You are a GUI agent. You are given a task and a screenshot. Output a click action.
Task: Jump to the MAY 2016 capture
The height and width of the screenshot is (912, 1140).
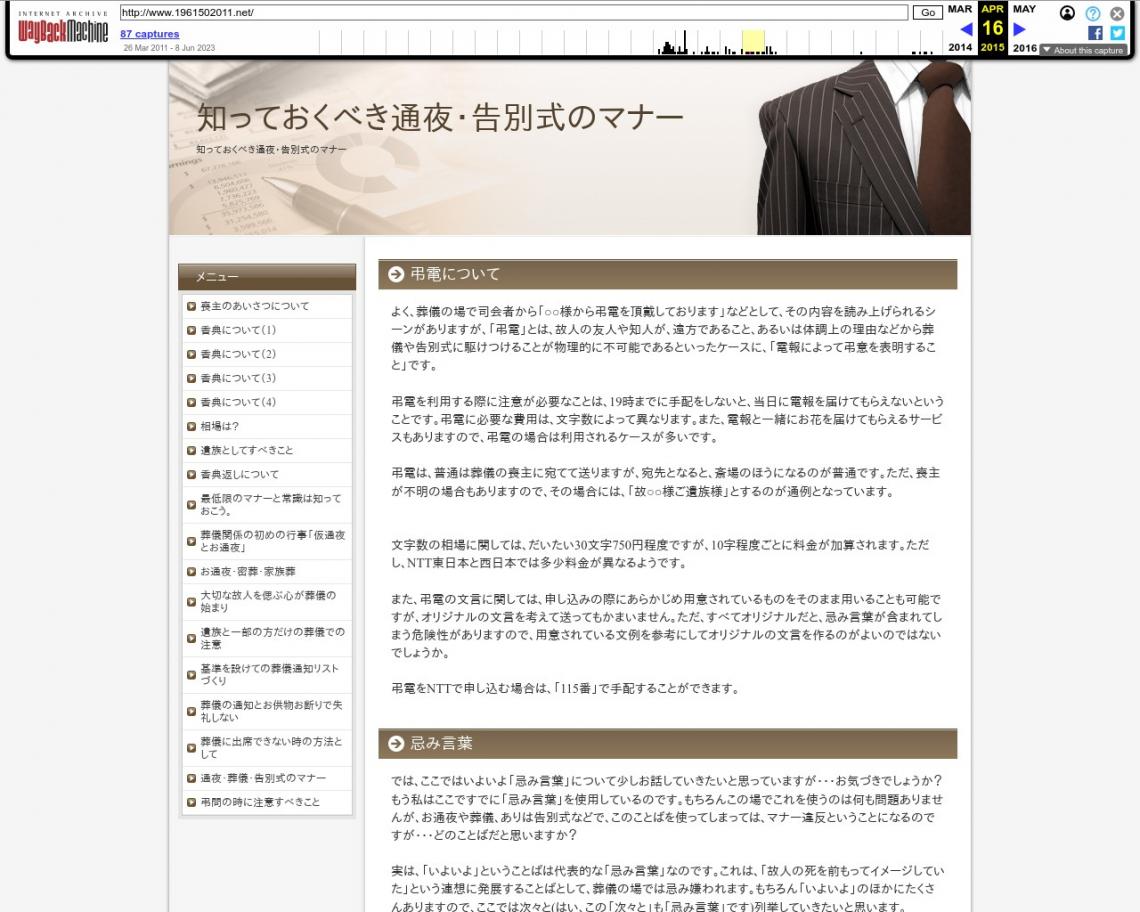pos(1024,28)
